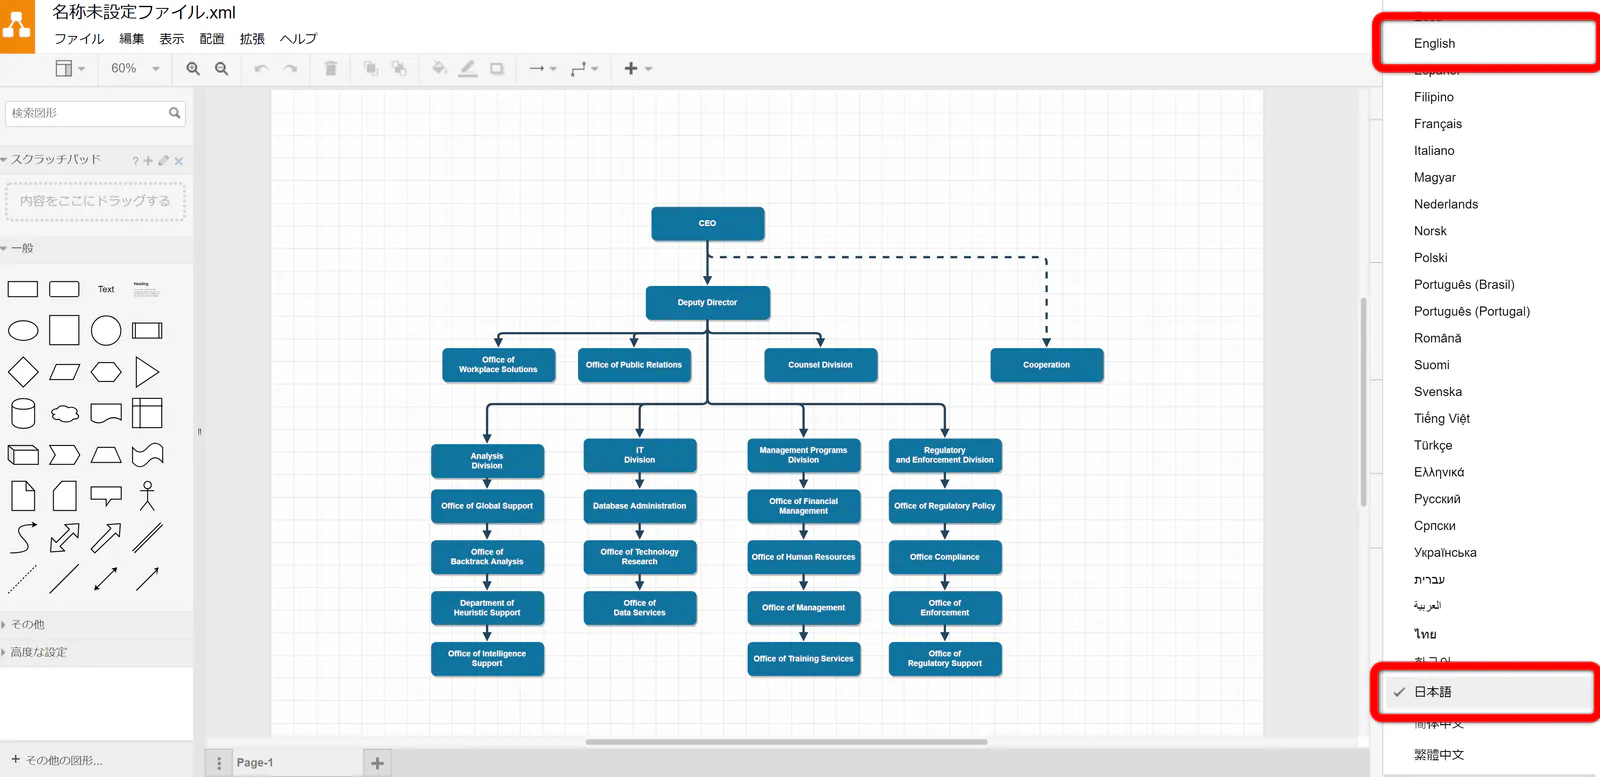Viewport: 1600px width, 777px height.
Task: Click the draw.io logo icon
Action: (17, 27)
